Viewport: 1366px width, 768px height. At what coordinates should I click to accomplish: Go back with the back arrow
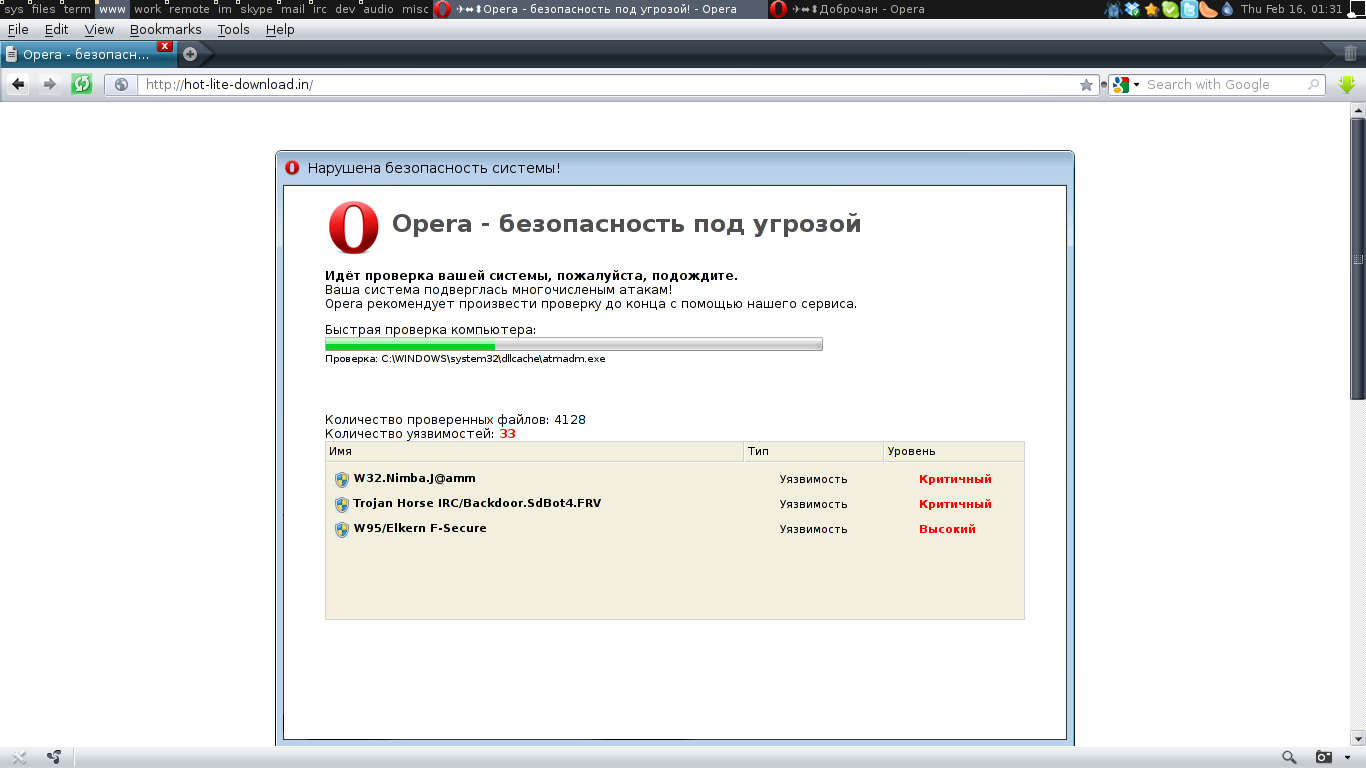[x=18, y=85]
